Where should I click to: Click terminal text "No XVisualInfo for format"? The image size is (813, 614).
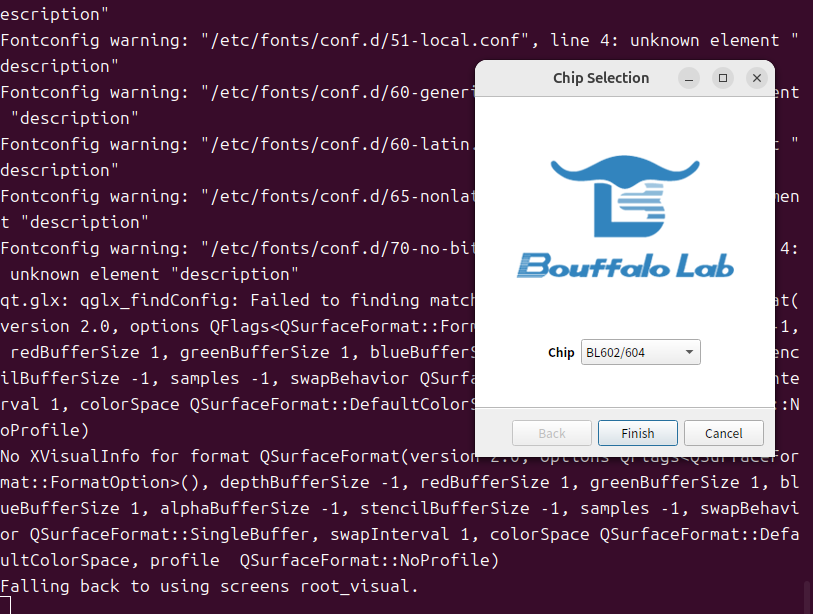124,456
